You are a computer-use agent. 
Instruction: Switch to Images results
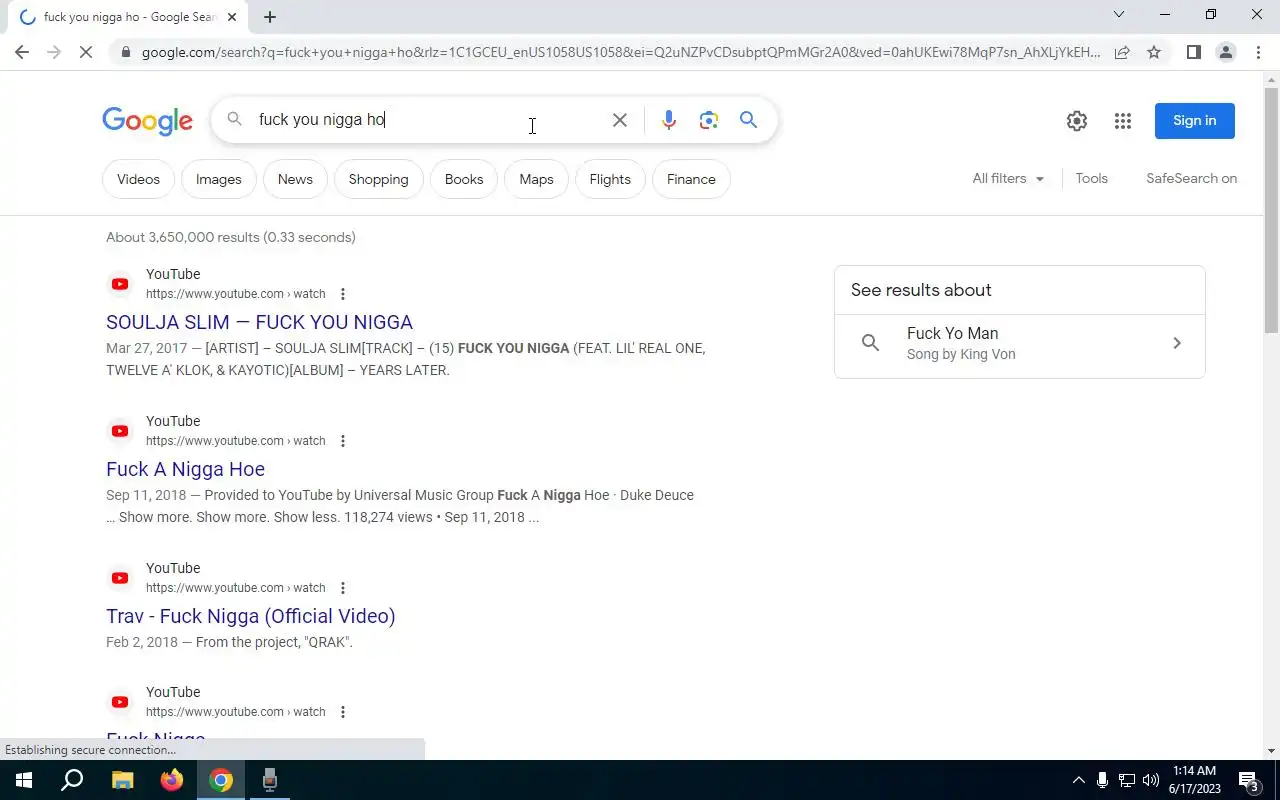218,180
